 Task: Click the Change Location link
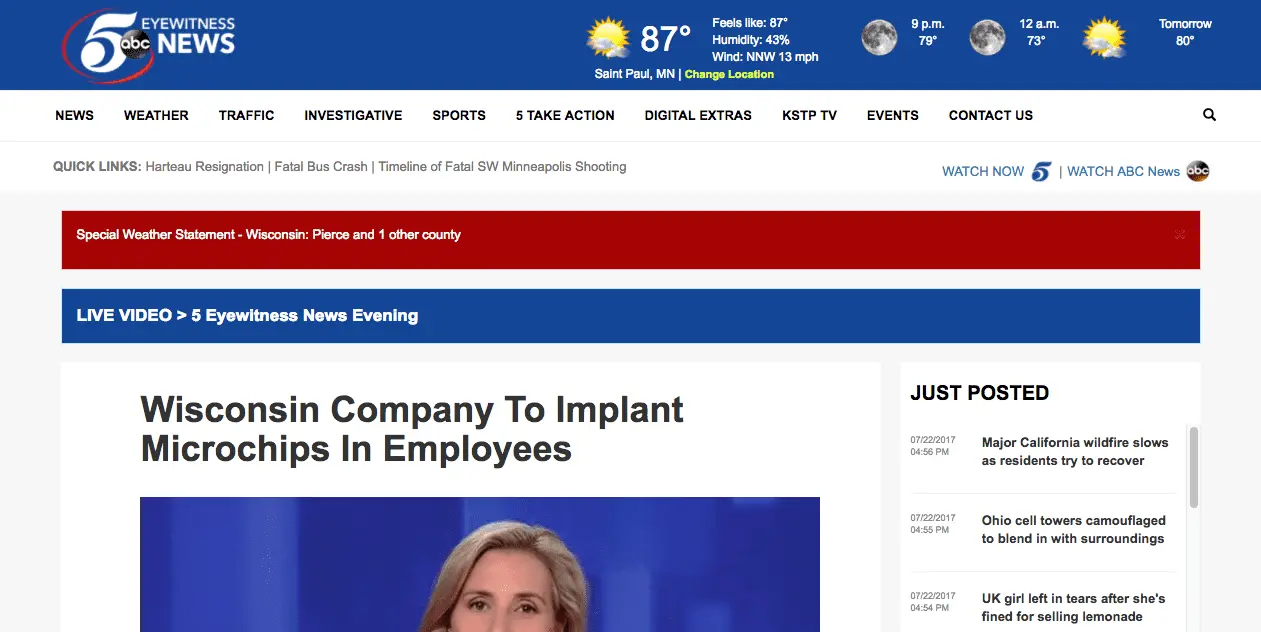pyautogui.click(x=729, y=74)
